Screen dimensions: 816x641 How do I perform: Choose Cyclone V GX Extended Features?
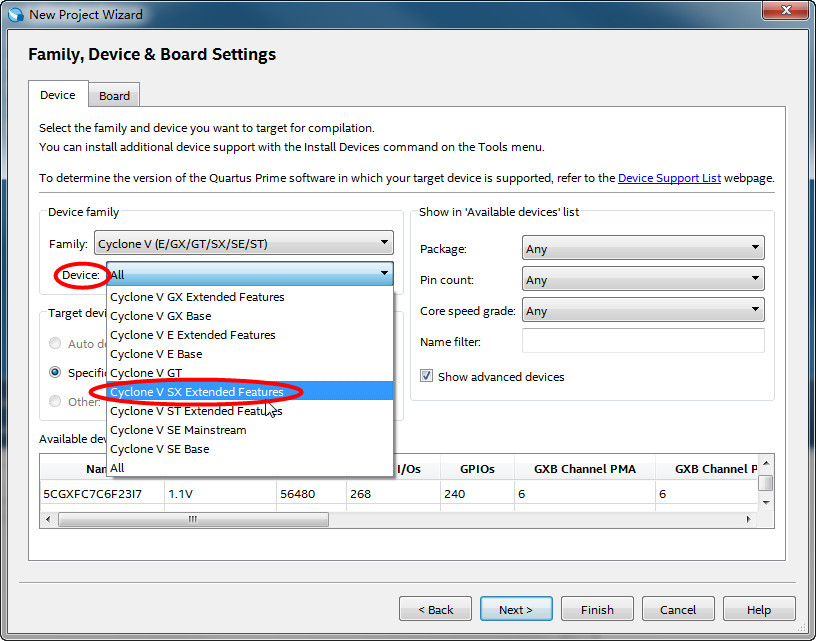[250, 297]
